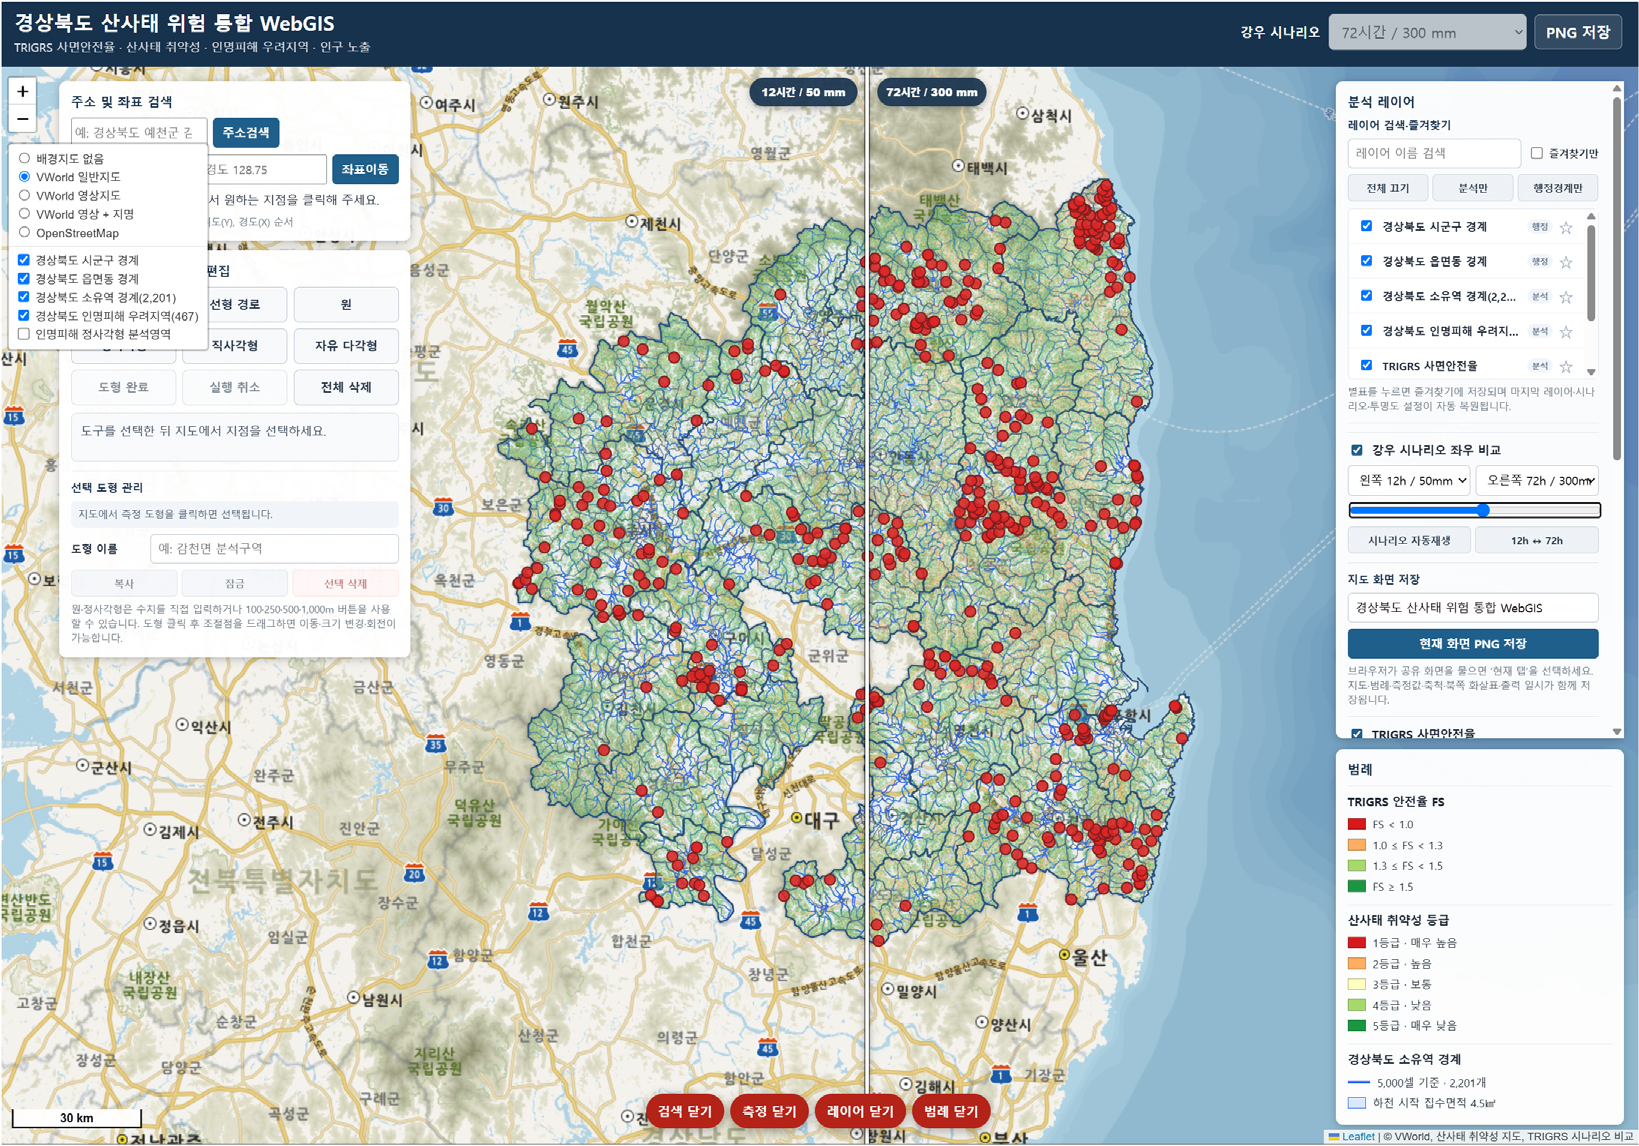Click 좌표이동 button
The image size is (1639, 1146).
[365, 170]
